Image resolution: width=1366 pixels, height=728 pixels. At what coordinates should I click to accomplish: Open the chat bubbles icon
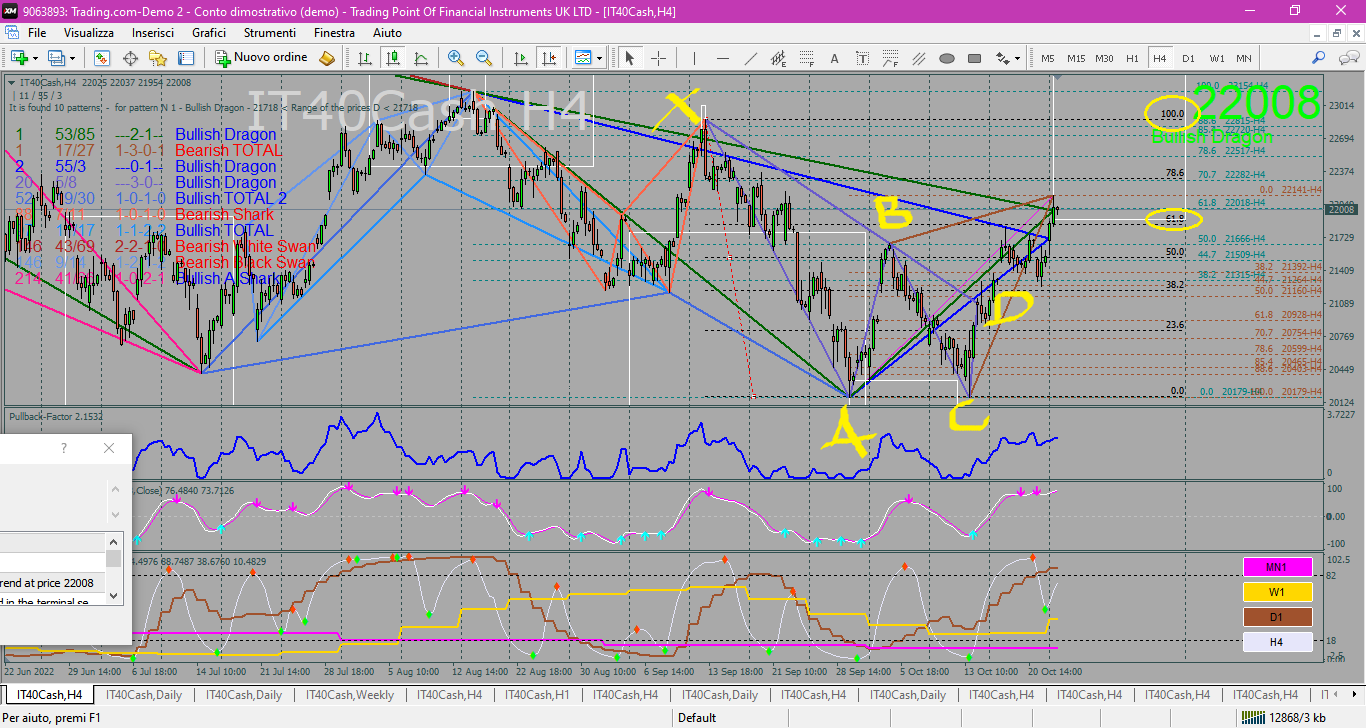pyautogui.click(x=1349, y=58)
